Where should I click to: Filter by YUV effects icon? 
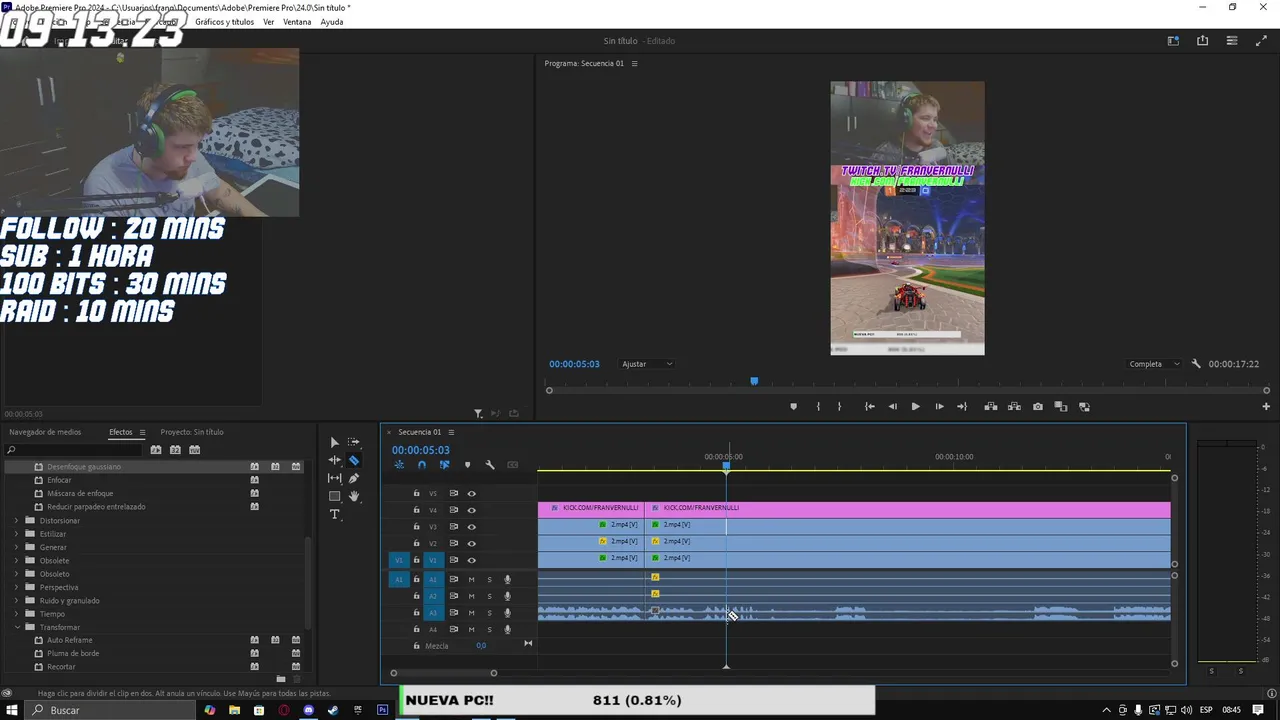pos(195,450)
